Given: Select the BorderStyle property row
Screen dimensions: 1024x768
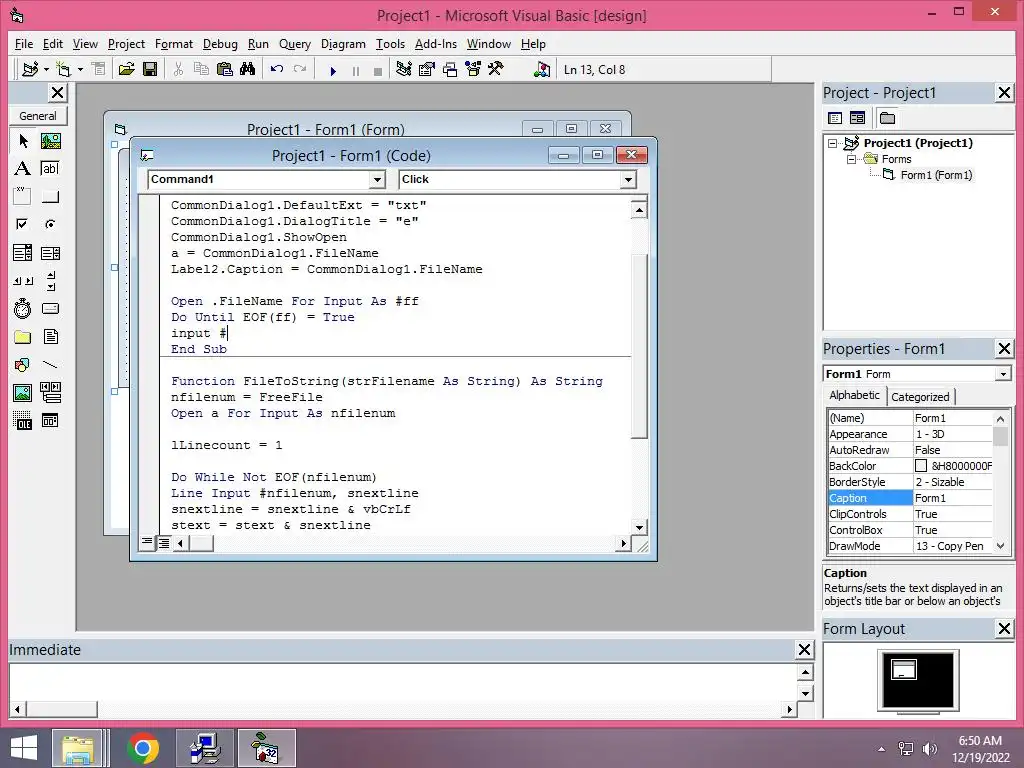Looking at the screenshot, I should pyautogui.click(x=910, y=482).
